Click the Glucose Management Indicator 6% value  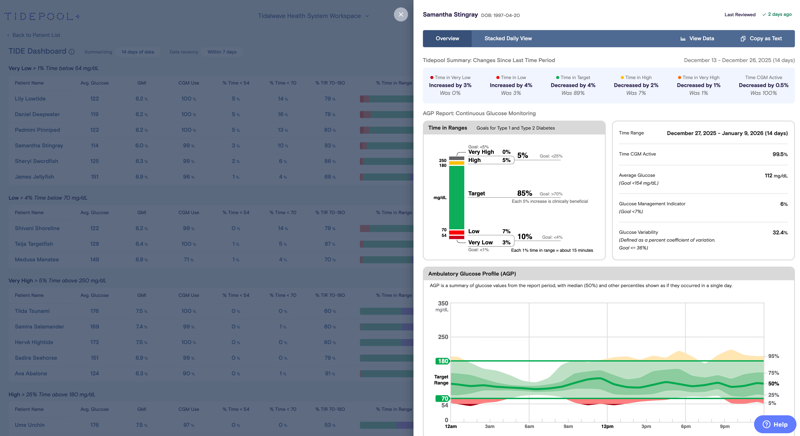click(x=784, y=204)
